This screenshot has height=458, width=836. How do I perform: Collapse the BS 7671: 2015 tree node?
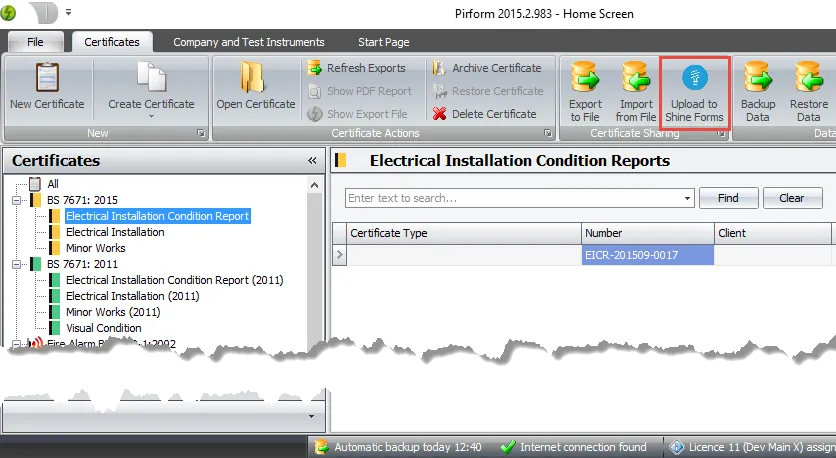click(x=17, y=200)
